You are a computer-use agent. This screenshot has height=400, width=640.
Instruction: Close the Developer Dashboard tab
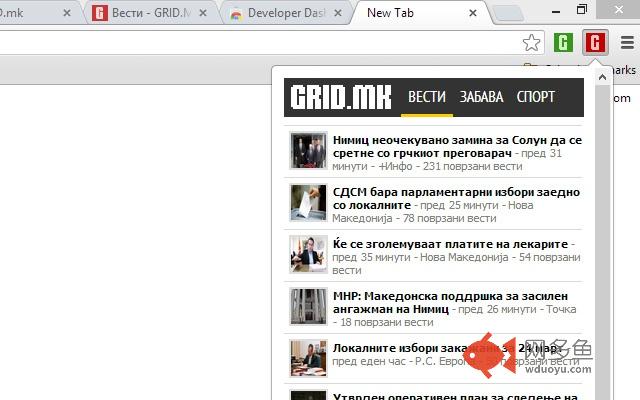pos(338,13)
